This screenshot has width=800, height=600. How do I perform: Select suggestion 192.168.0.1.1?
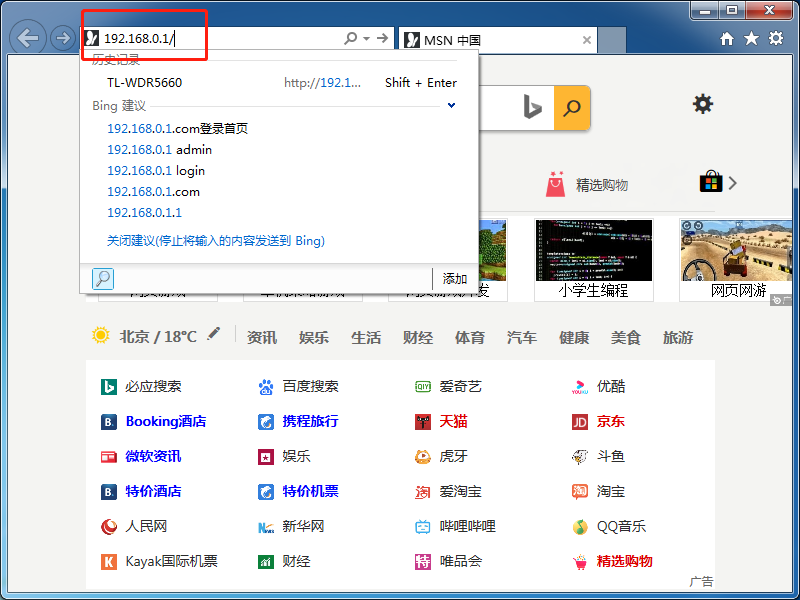pyautogui.click(x=144, y=213)
